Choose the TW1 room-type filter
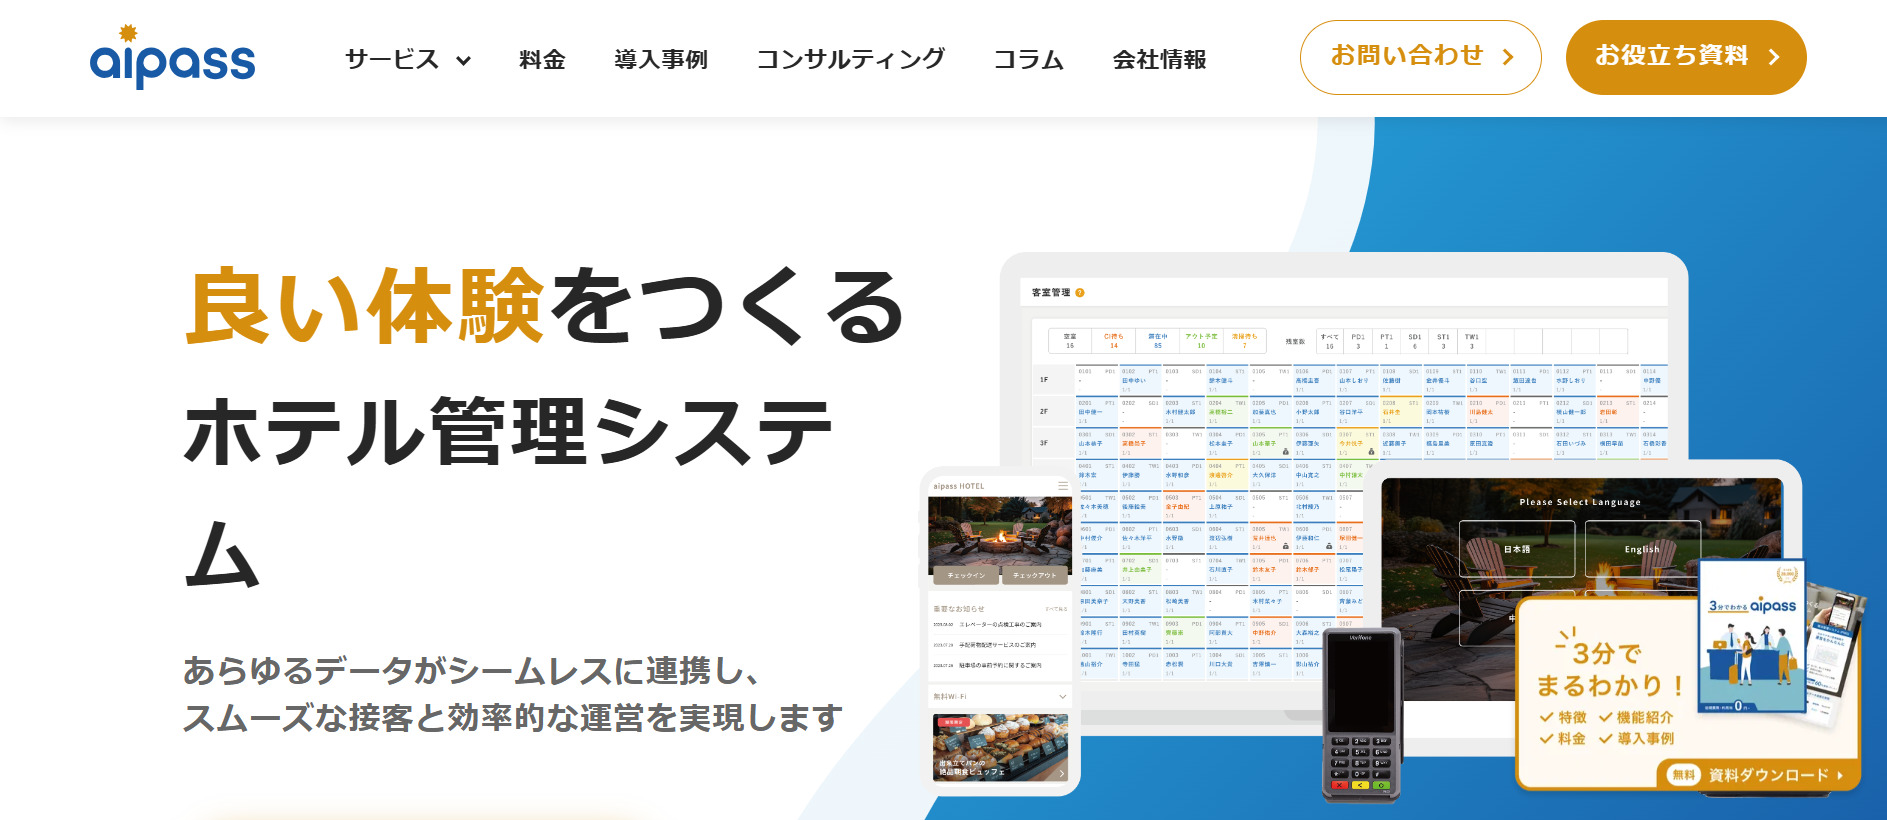1887x820 pixels. point(1472,341)
